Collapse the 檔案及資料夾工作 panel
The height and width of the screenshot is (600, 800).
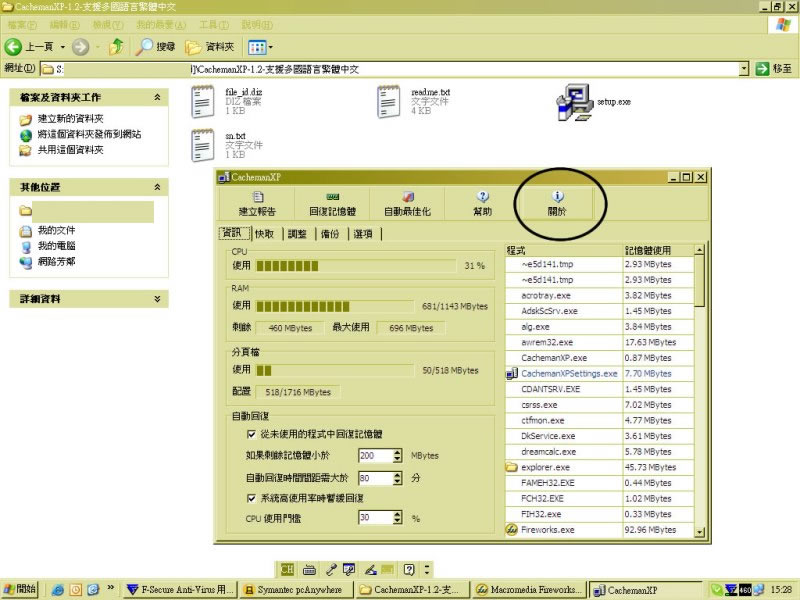click(158, 97)
